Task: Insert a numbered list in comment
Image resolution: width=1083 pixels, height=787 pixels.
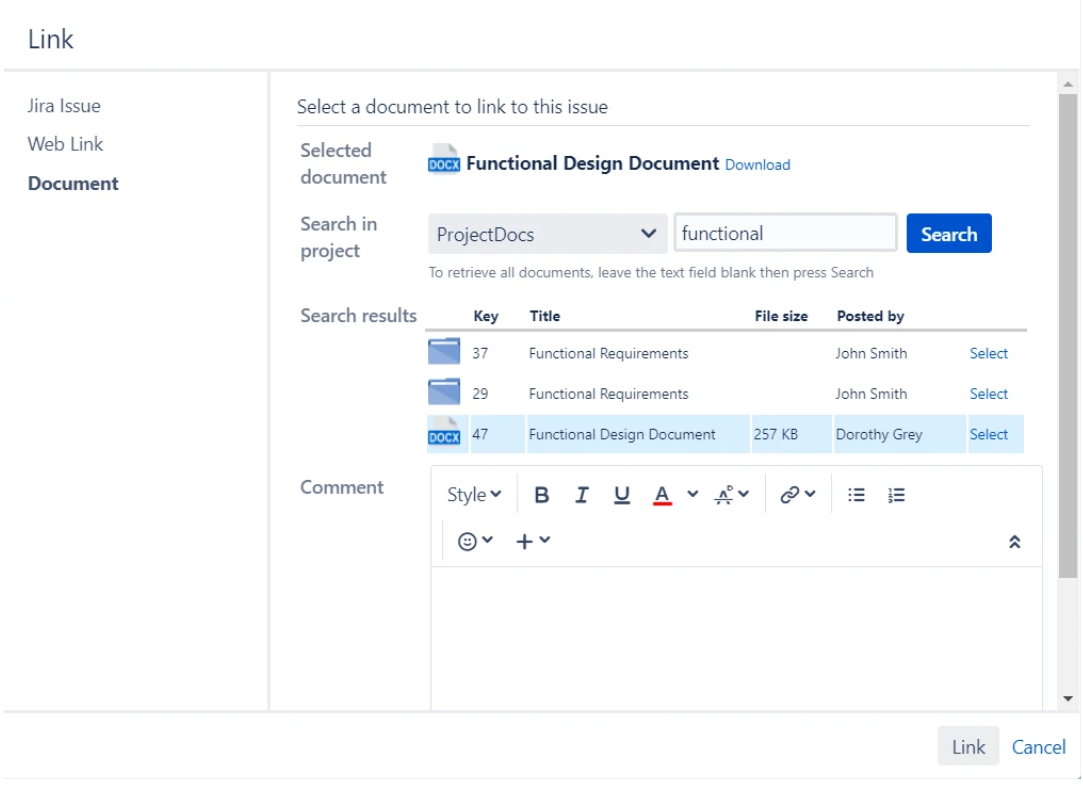Action: 896,495
